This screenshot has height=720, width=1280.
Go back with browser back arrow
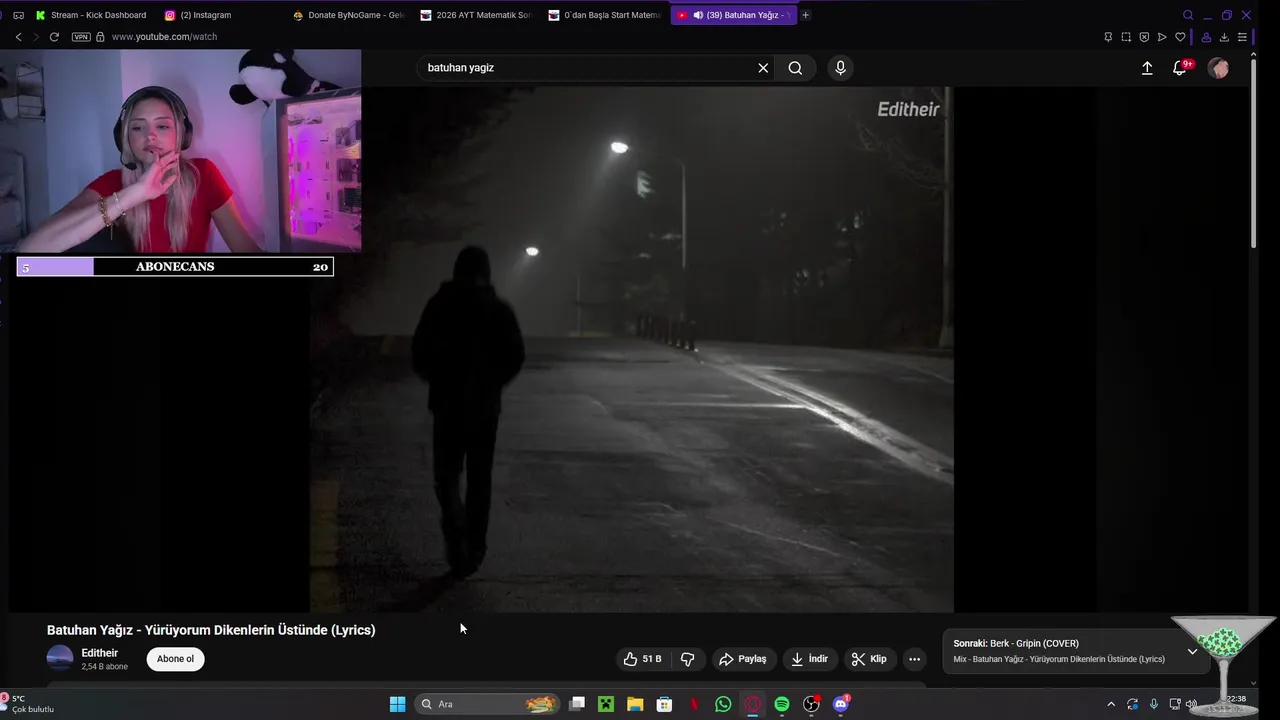click(x=18, y=37)
